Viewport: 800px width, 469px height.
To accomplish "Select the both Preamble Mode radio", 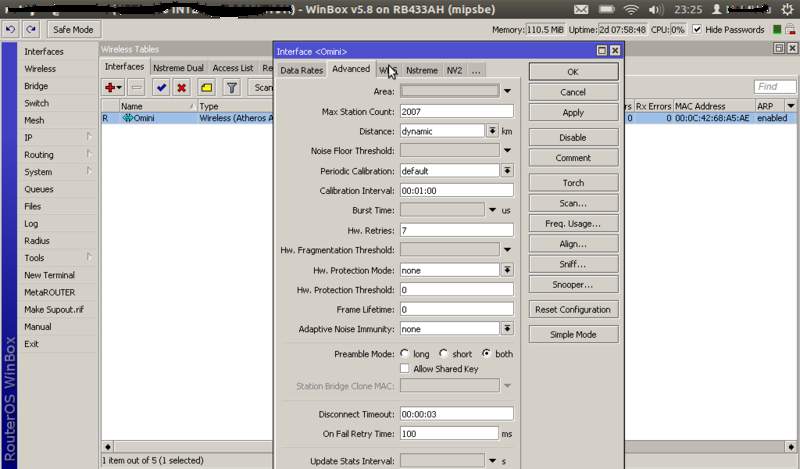I will click(486, 353).
